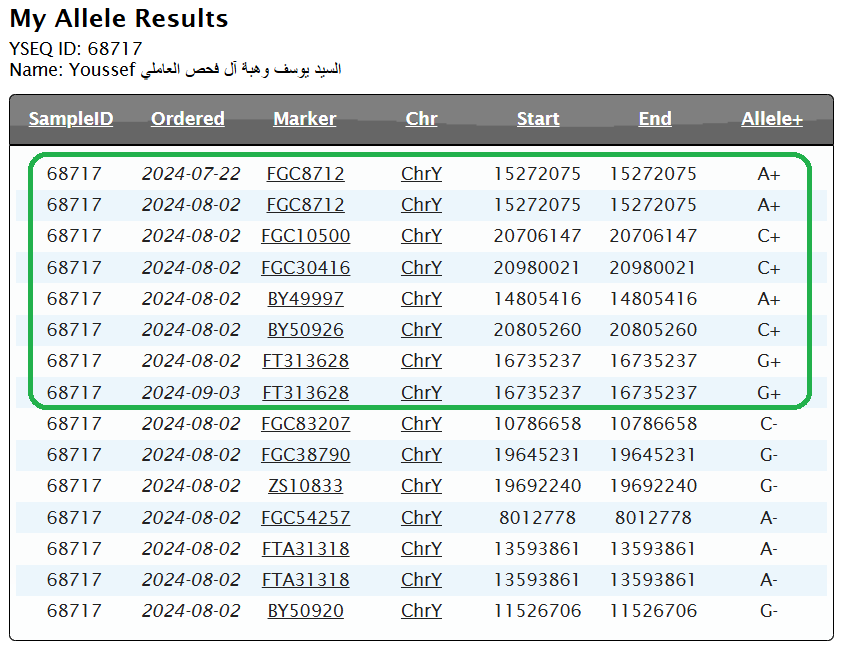Open the FGC30416 marker link
The height and width of the screenshot is (654, 842).
(x=305, y=268)
